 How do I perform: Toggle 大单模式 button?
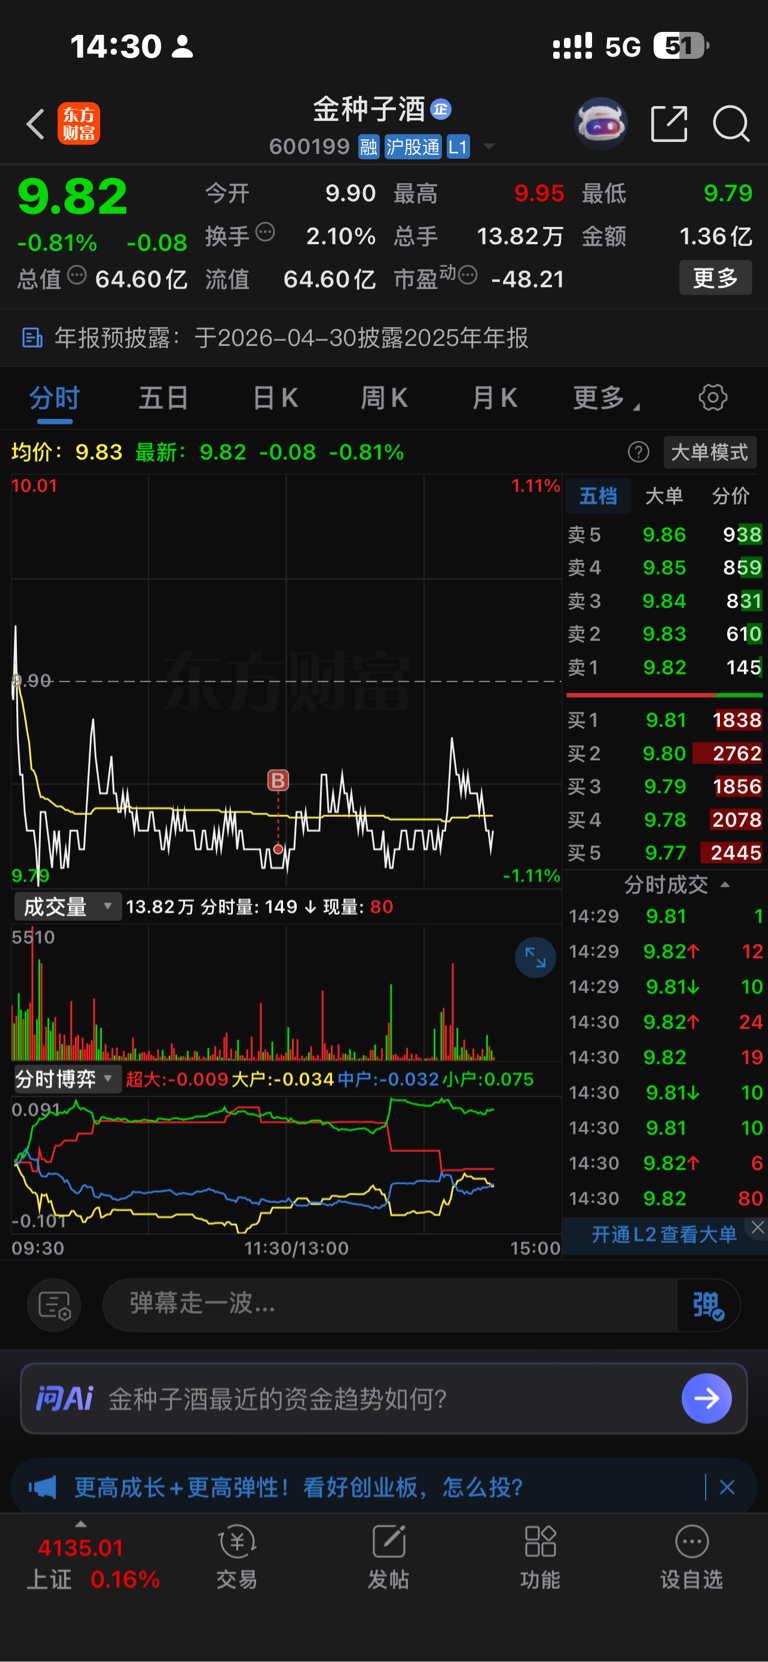pos(709,452)
